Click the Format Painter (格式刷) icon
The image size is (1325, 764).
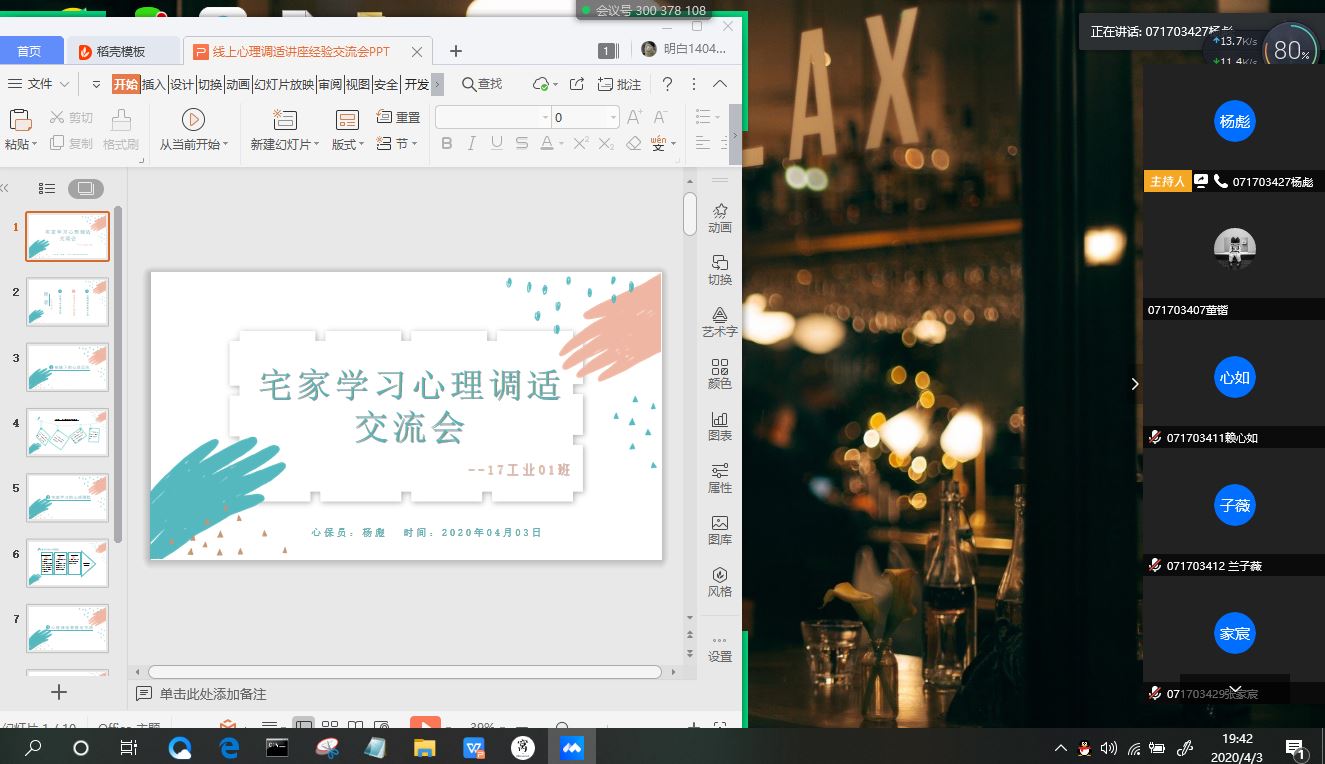(121, 120)
